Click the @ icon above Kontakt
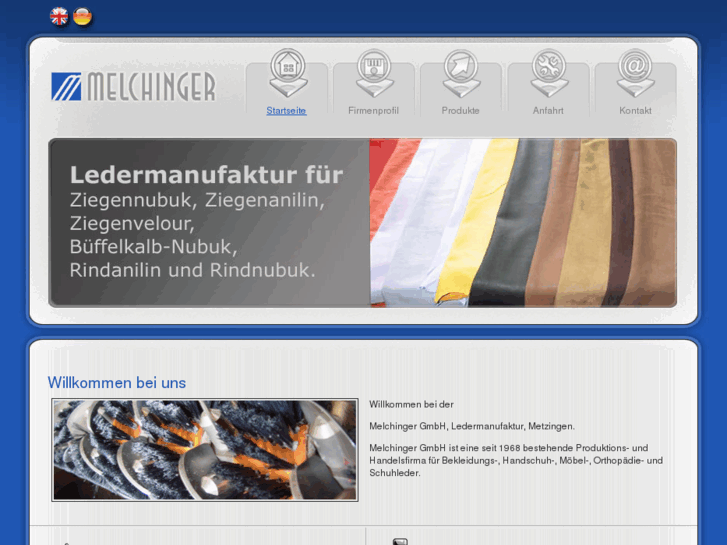The width and height of the screenshot is (727, 545). click(x=636, y=72)
